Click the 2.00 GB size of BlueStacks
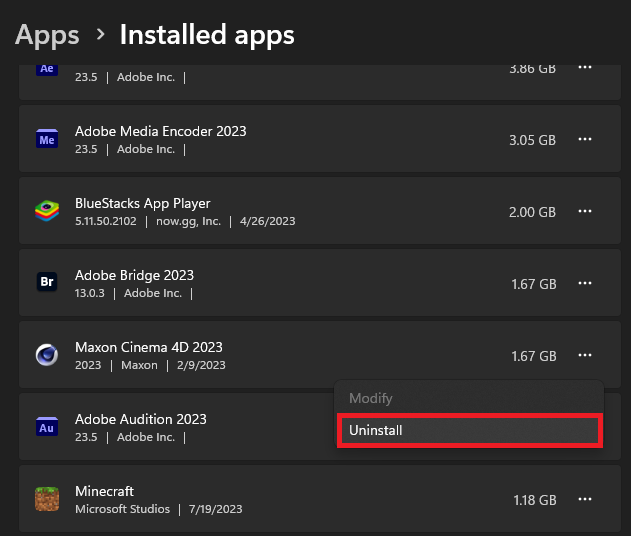The width and height of the screenshot is (631, 536). (x=532, y=212)
